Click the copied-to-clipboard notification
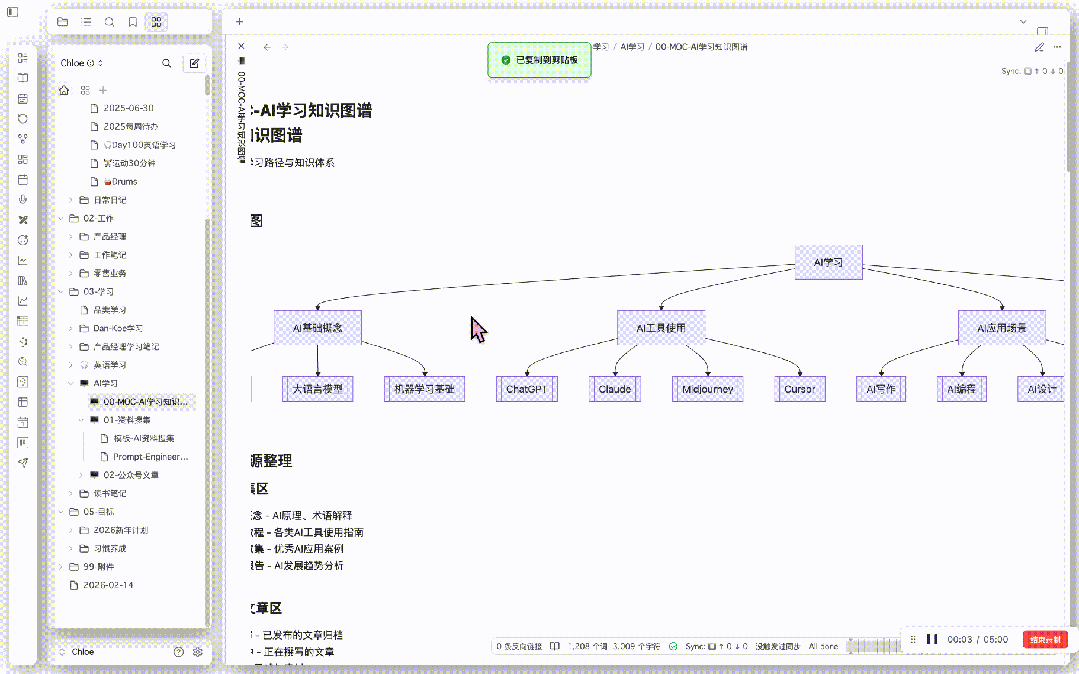The image size is (1079, 674). coord(540,60)
